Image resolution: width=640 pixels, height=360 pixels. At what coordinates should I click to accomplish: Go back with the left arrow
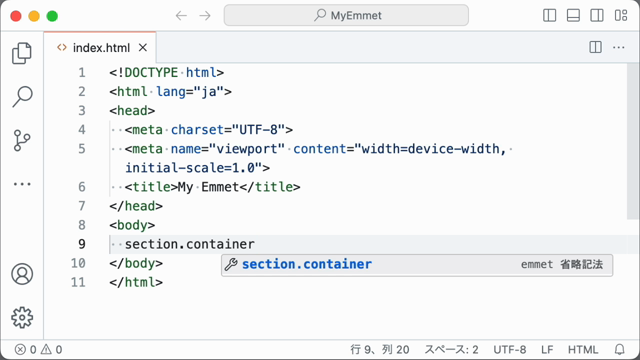(181, 16)
